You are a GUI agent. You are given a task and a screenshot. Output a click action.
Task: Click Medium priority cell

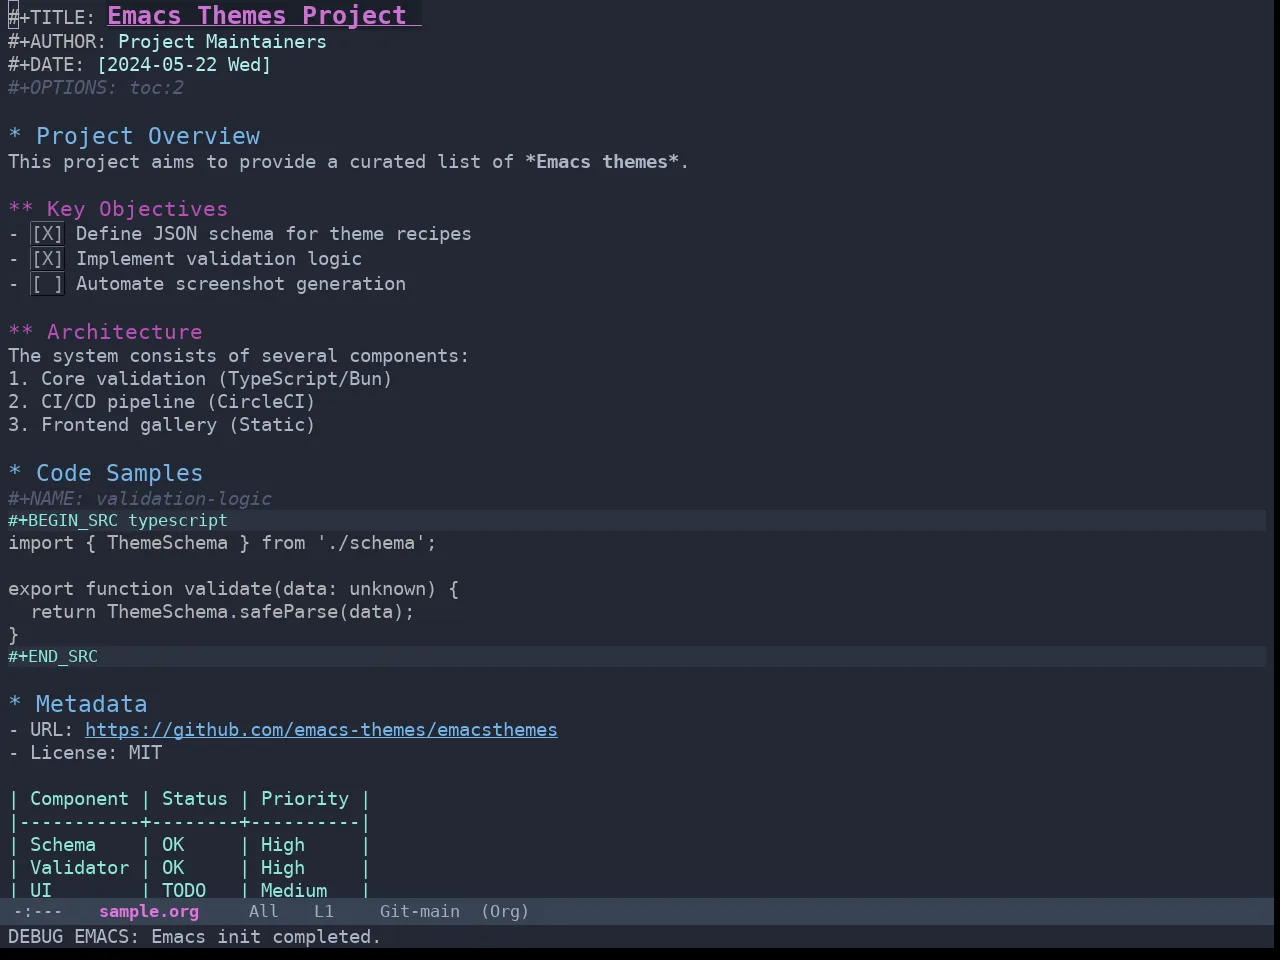point(294,891)
